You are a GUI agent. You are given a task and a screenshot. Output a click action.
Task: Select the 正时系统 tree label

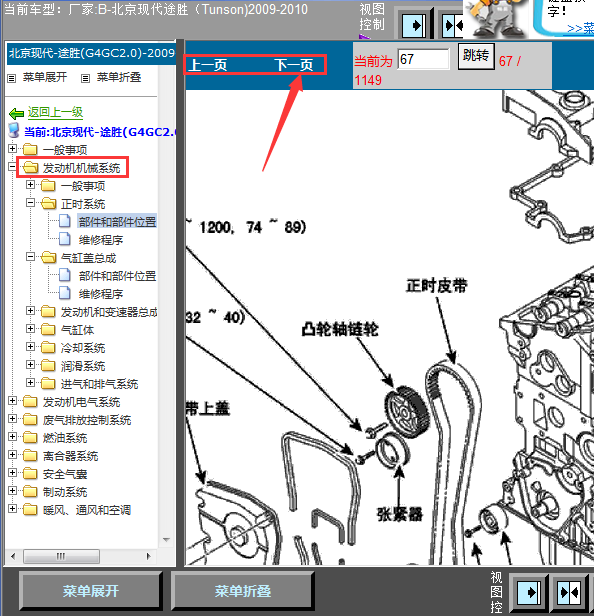(83, 204)
